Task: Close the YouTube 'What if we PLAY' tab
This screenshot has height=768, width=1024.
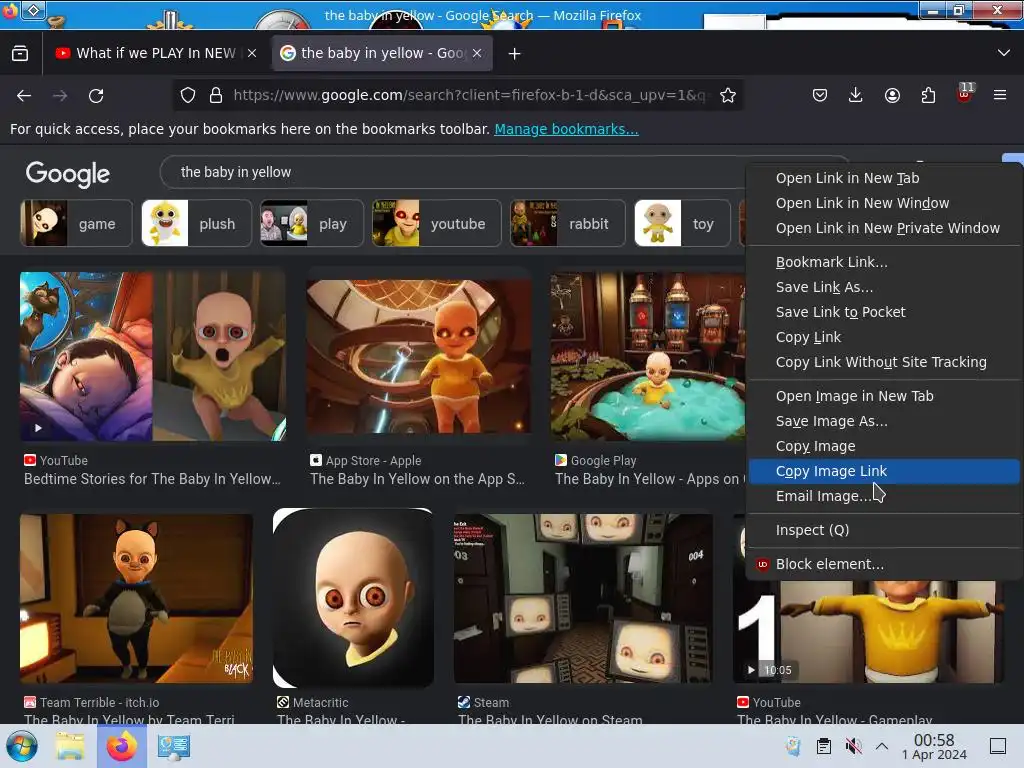Action: click(252, 54)
